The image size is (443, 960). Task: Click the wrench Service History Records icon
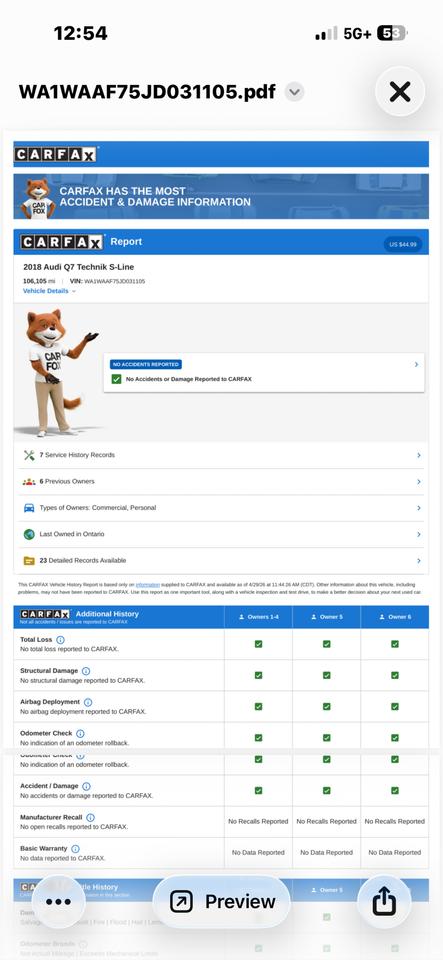pyautogui.click(x=29, y=455)
